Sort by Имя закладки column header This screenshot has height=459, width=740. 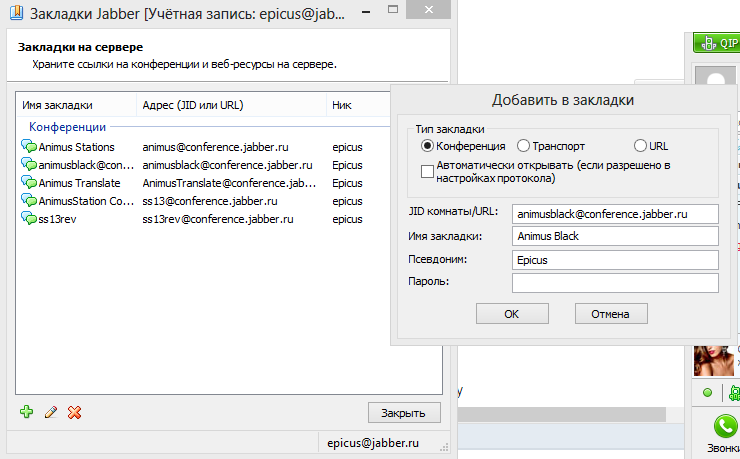tap(76, 105)
